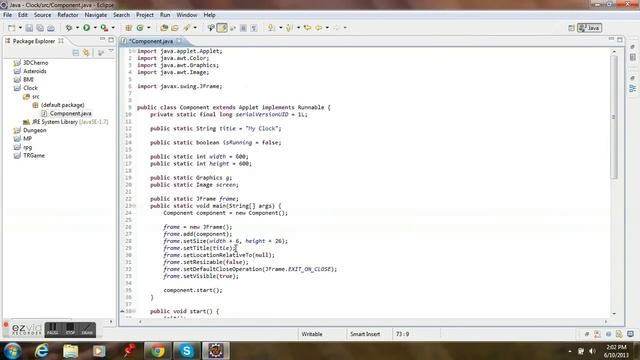
Task: Toggle Block Selection mode button
Action: 243,28
